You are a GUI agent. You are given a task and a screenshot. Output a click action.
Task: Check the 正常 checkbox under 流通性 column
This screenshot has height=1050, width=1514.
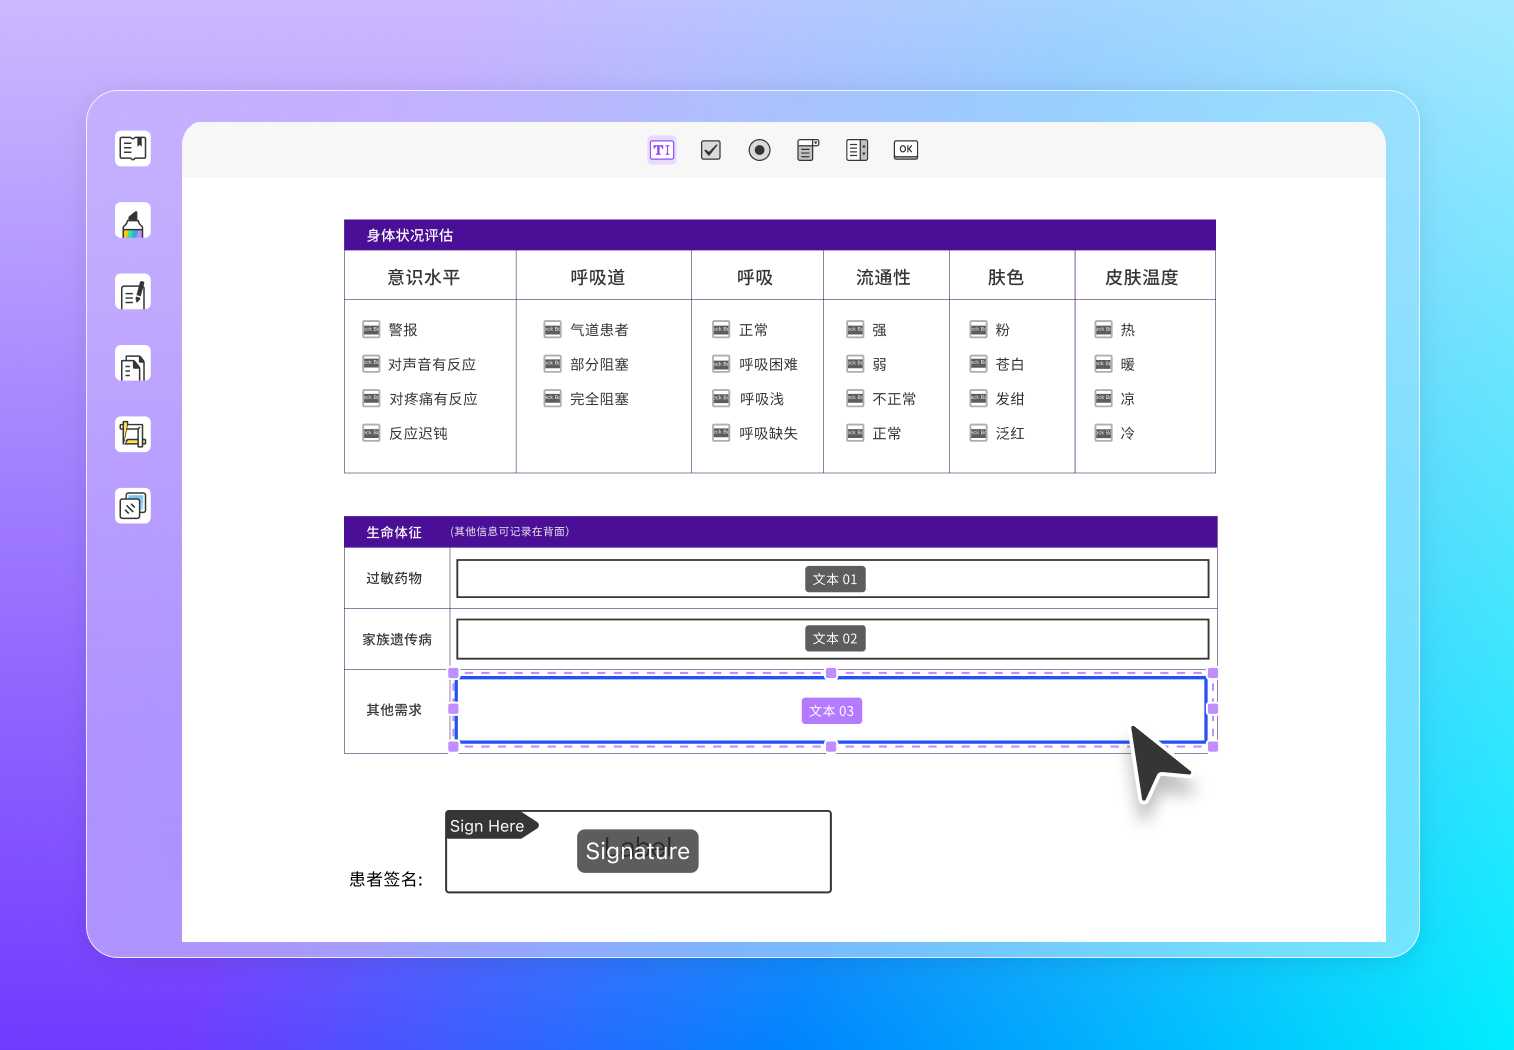[x=855, y=433]
